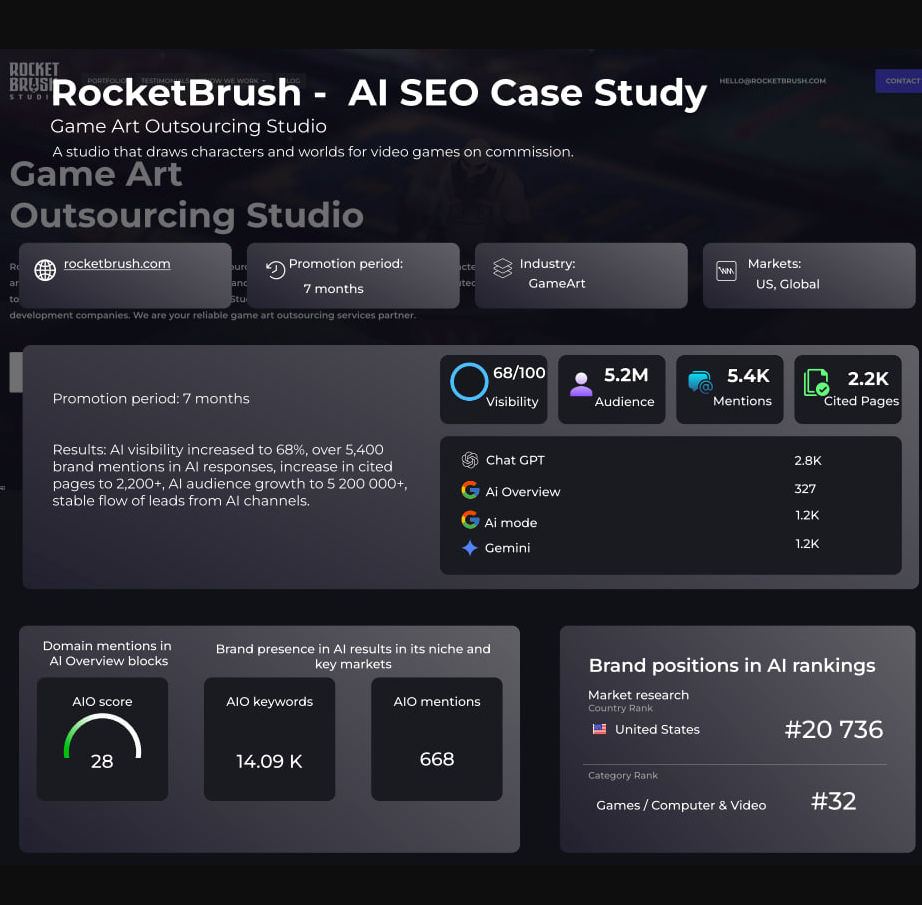Click the 'Games / Computer & Video' category

(681, 806)
